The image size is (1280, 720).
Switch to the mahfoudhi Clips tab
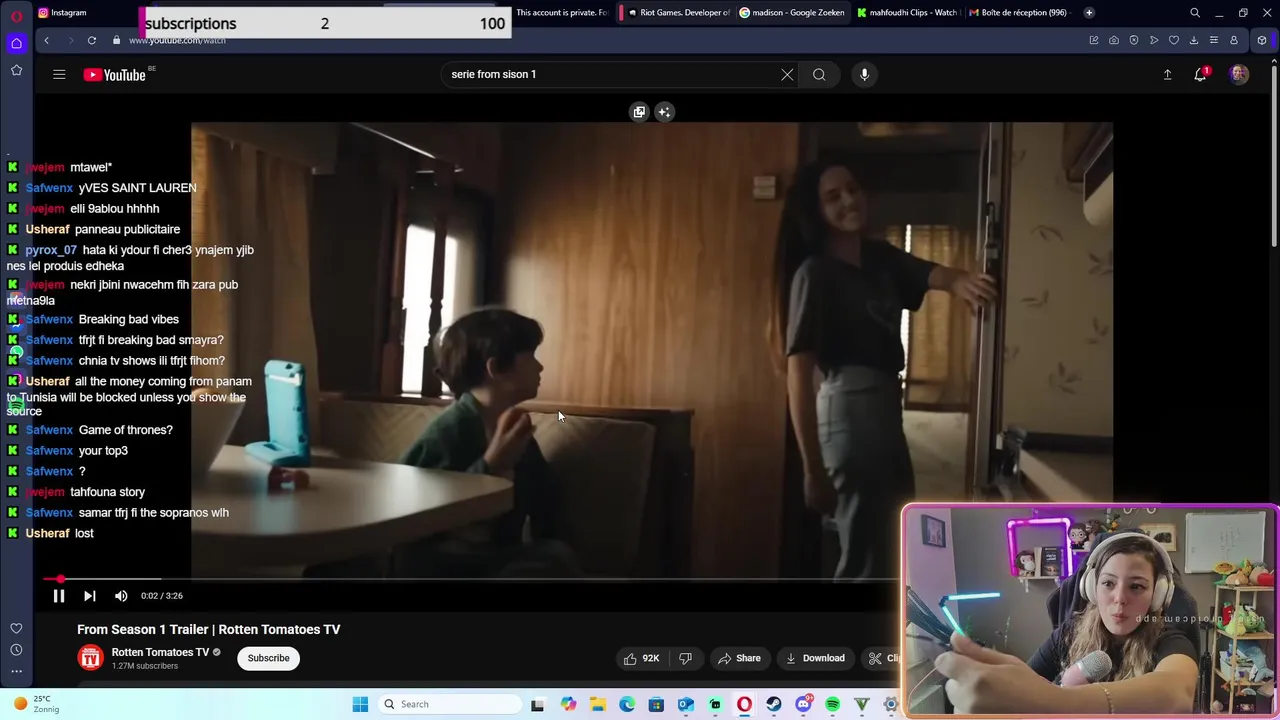click(908, 13)
